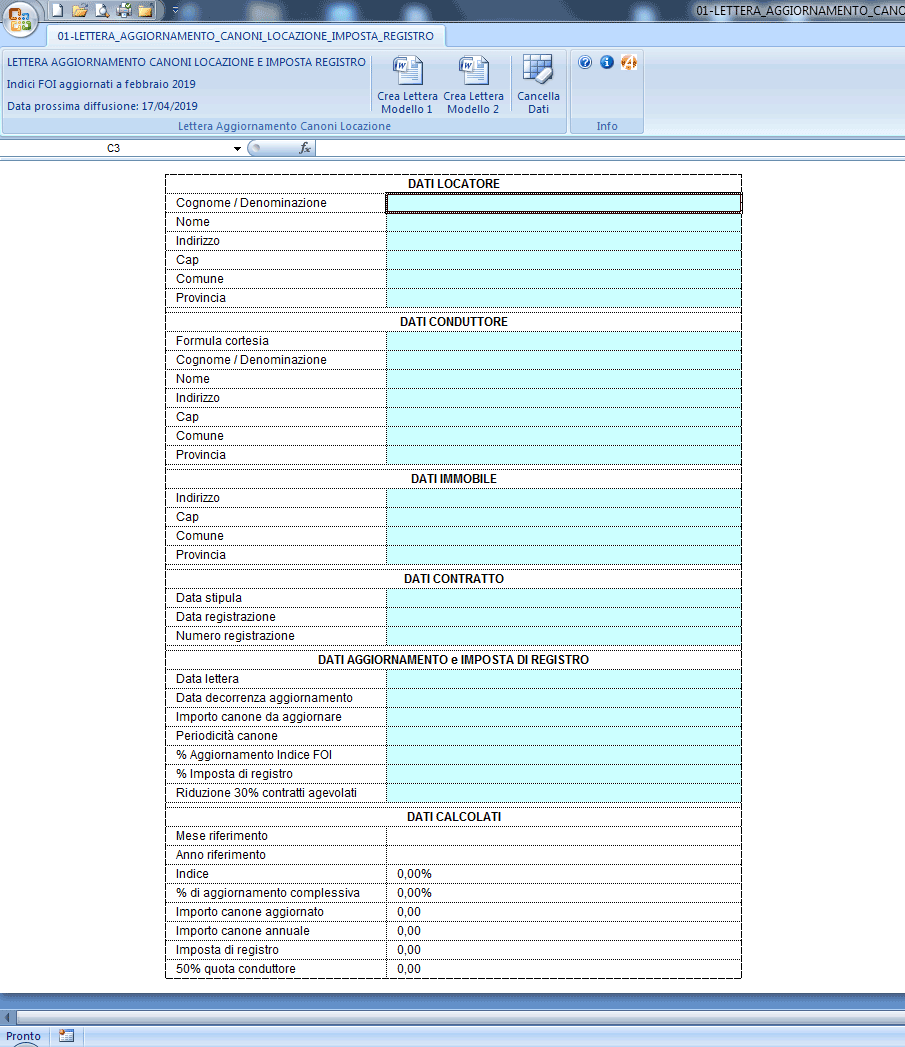Screen dimensions: 905x1047
Task: Click the horizontal scrollbar left arrow
Action: [x=7, y=1018]
